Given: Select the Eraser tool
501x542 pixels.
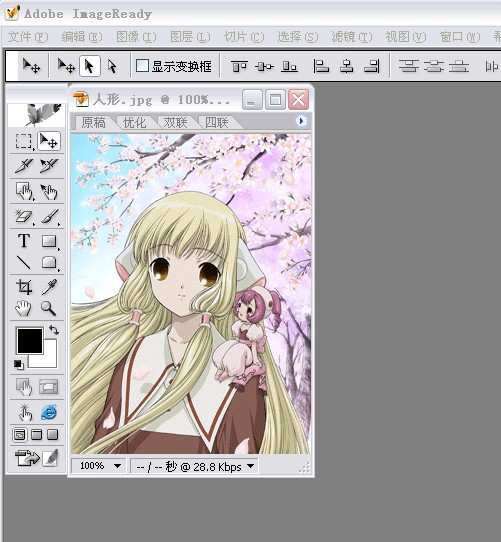Looking at the screenshot, I should [24, 216].
